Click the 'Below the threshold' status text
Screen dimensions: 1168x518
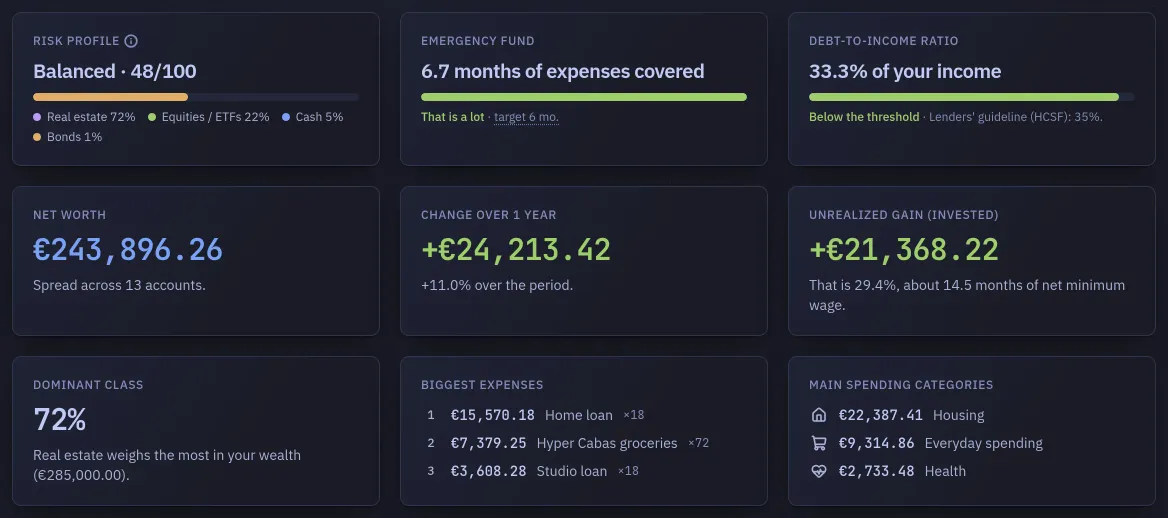point(864,117)
